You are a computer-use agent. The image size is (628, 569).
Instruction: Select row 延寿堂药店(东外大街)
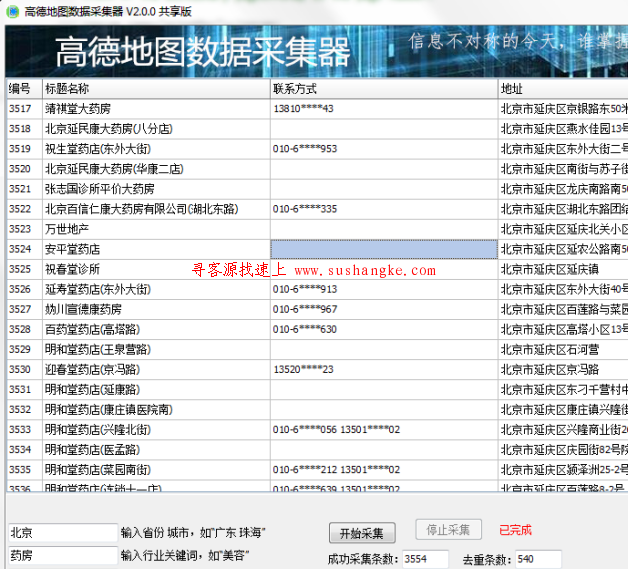pyautogui.click(x=317, y=290)
